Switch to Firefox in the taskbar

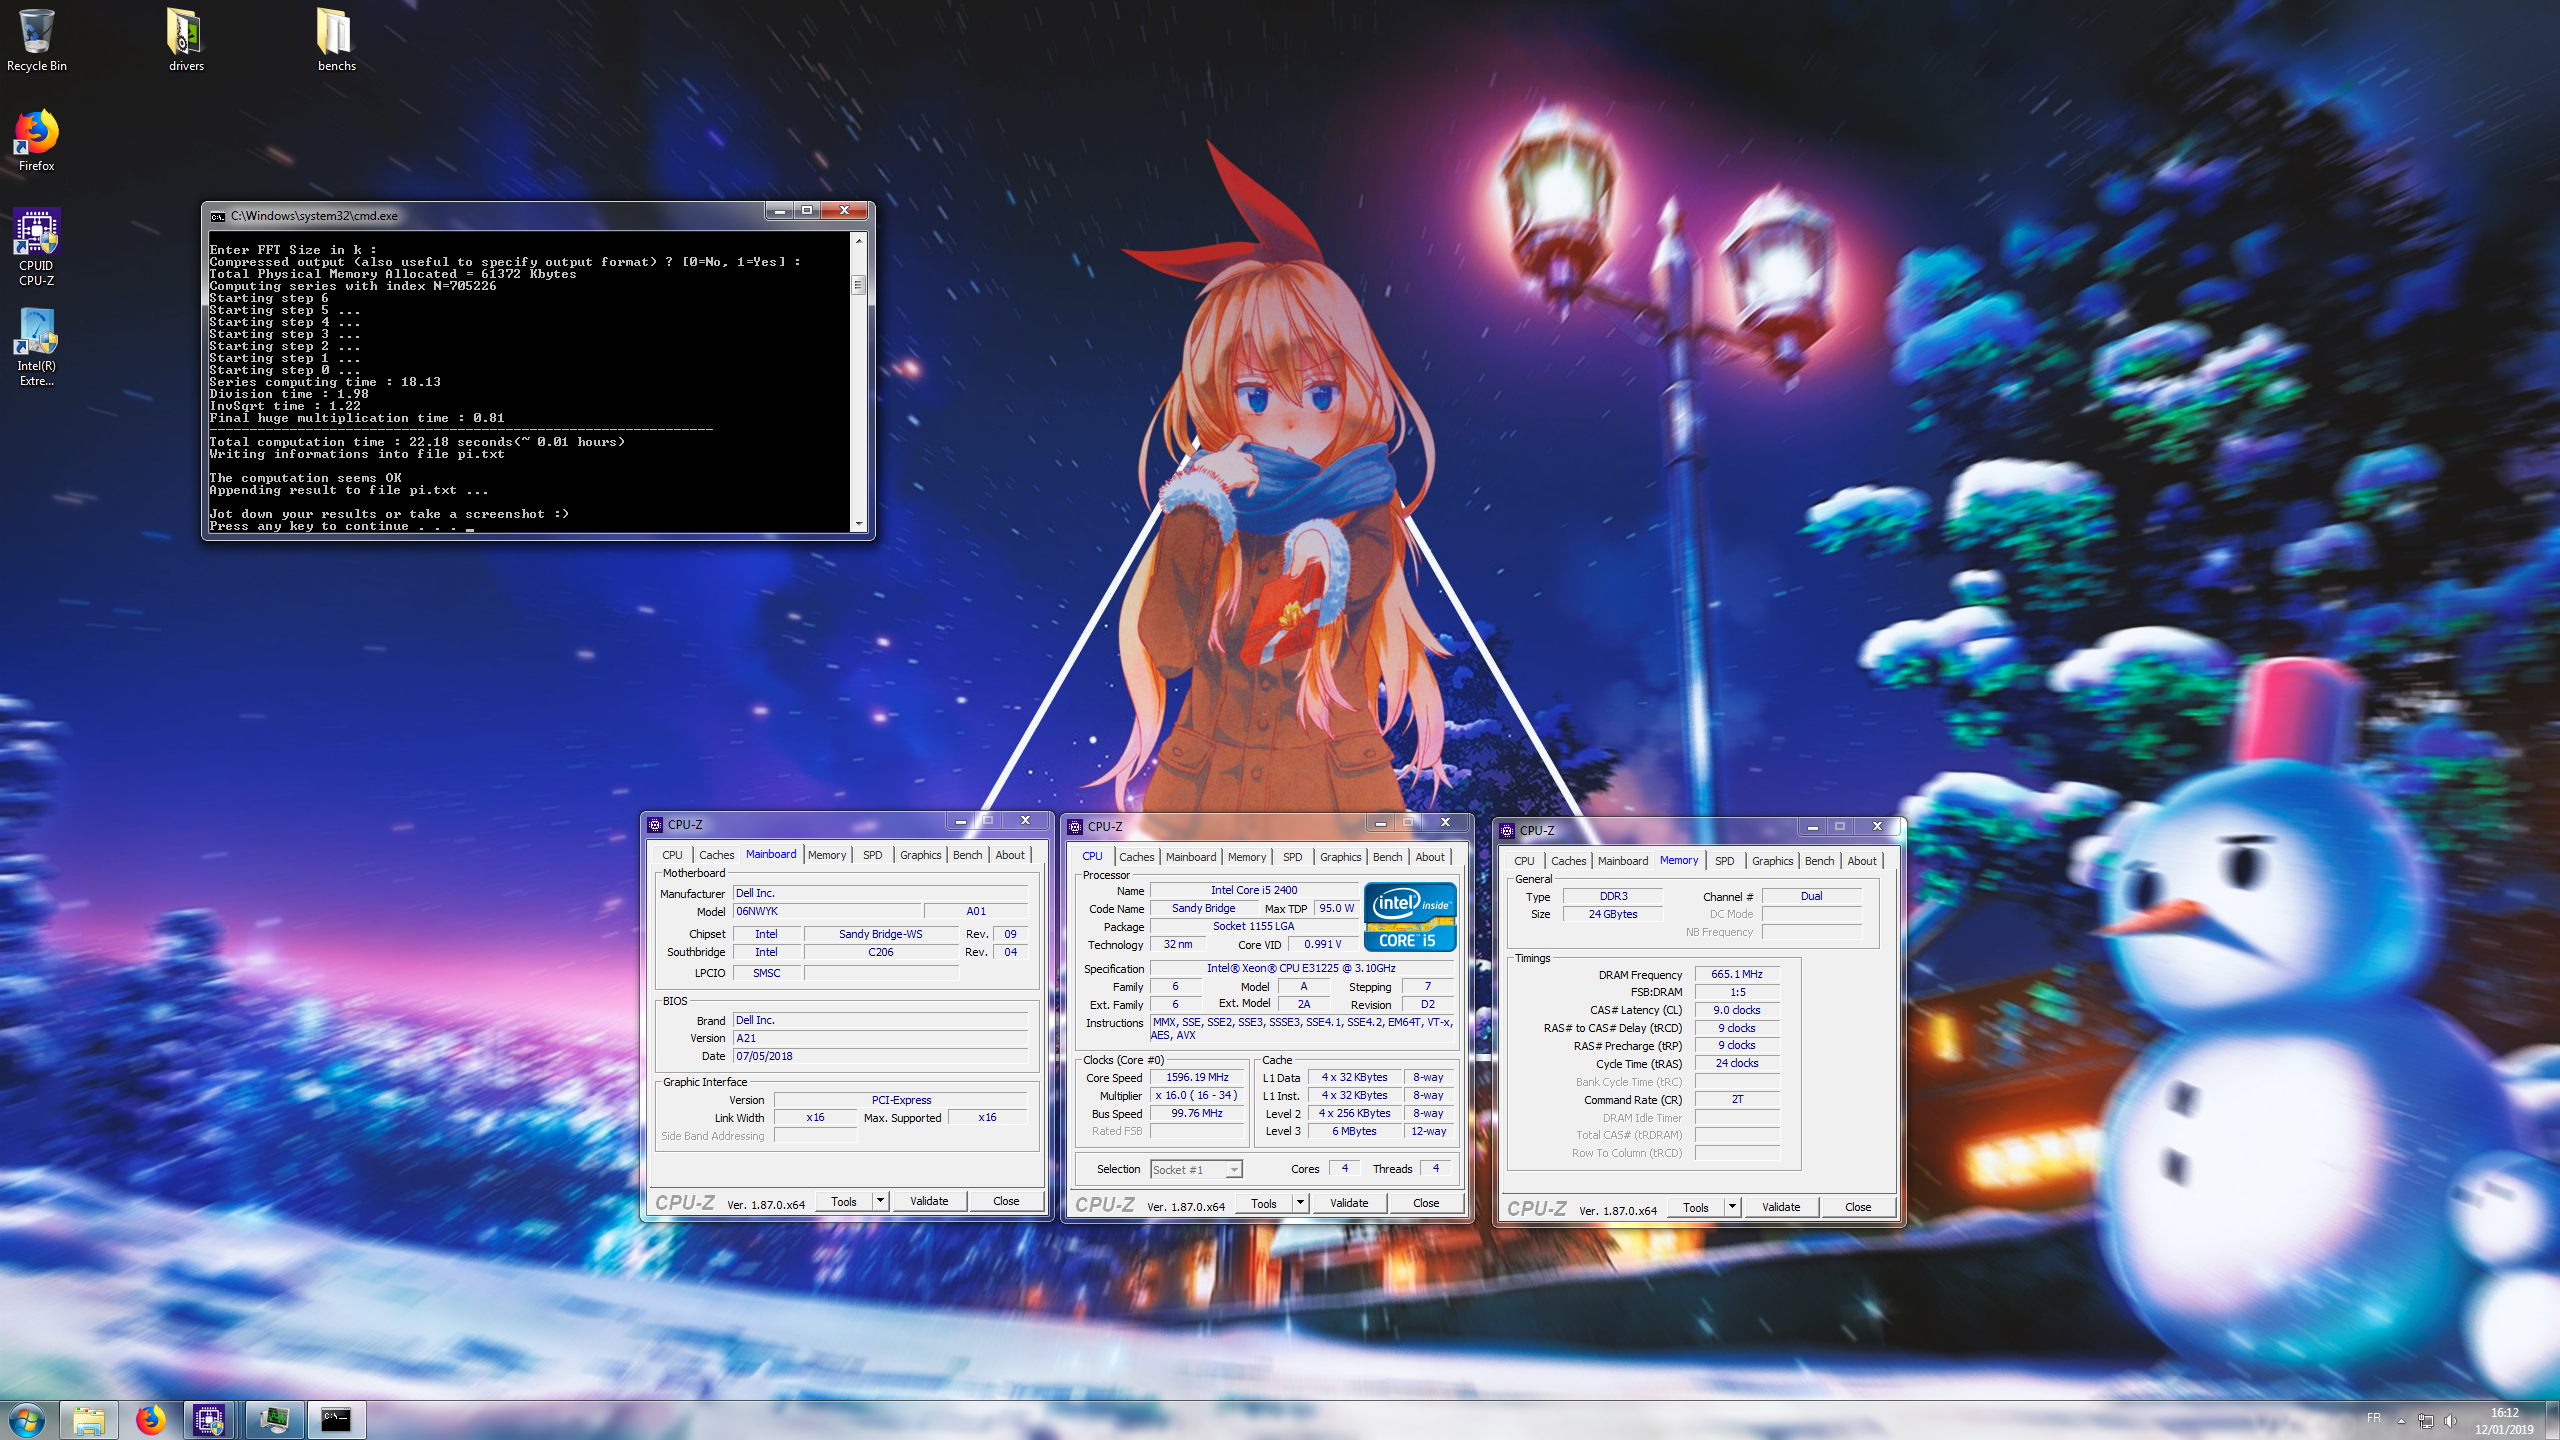click(x=151, y=1420)
